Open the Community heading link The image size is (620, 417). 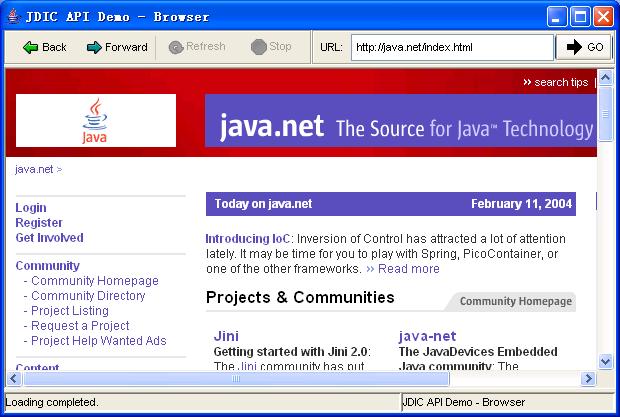point(47,266)
